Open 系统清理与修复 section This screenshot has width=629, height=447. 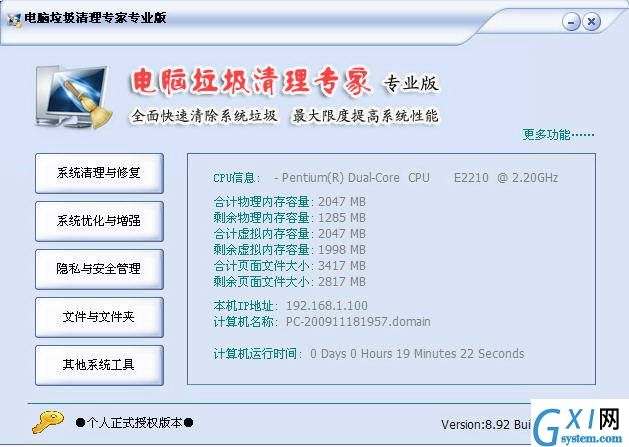coord(99,173)
